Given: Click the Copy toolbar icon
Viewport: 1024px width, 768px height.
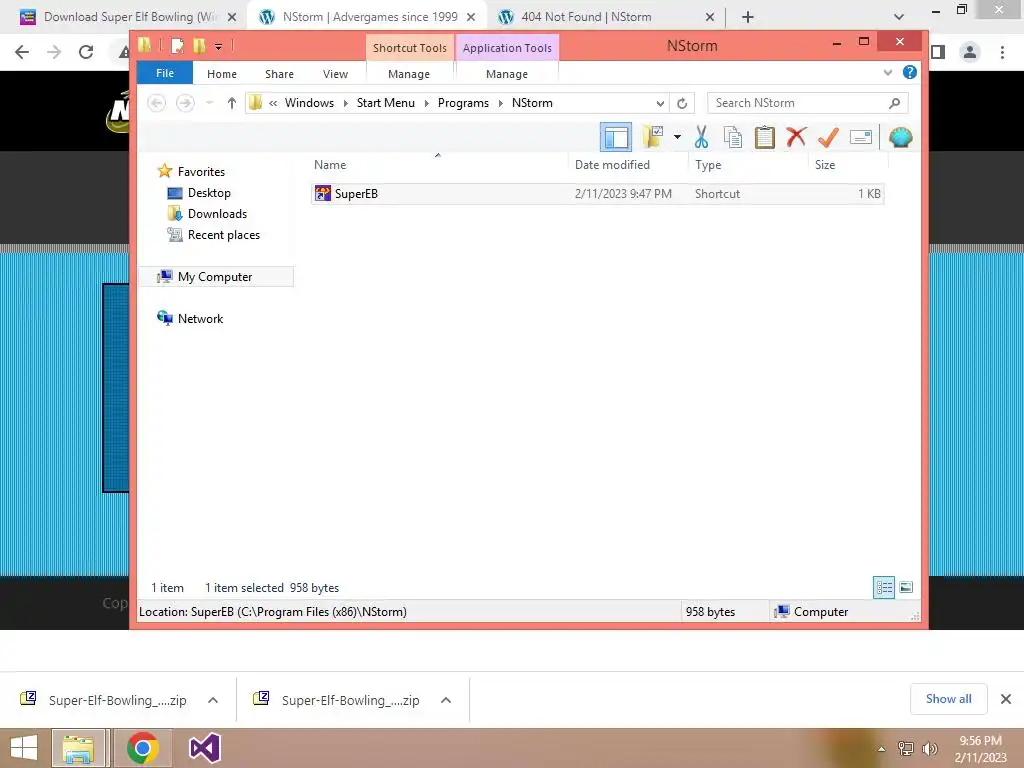Looking at the screenshot, I should click(733, 137).
